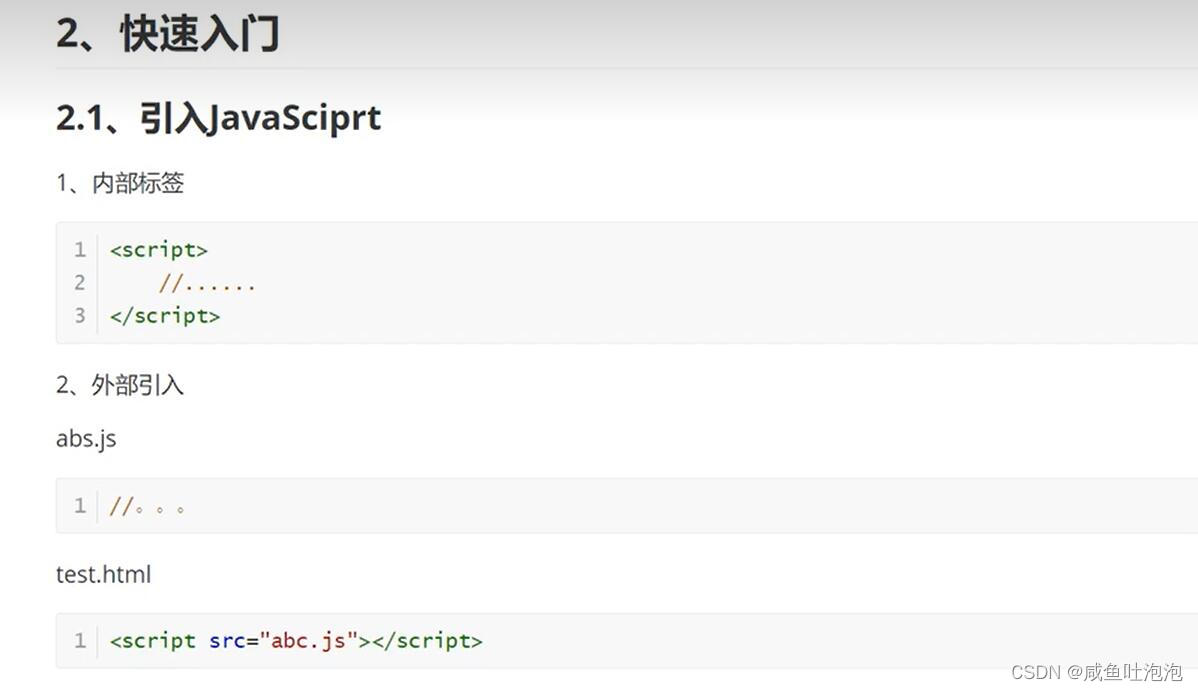
Task: Click the text '2、外部引入'
Action: coord(120,384)
